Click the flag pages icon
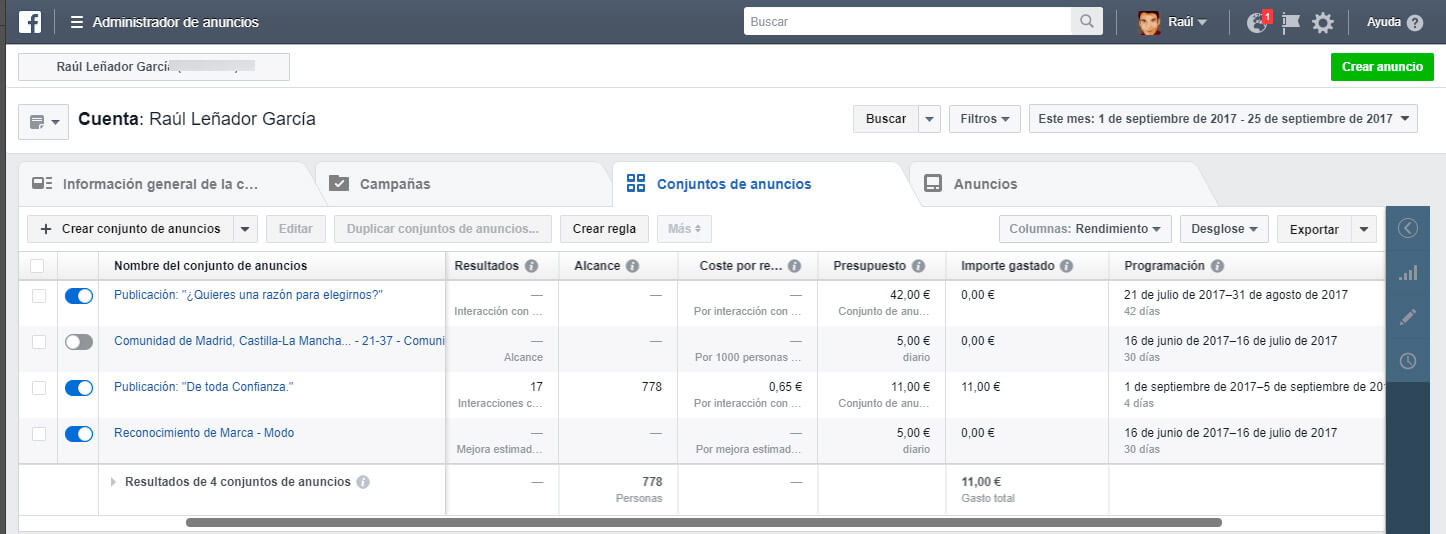The image size is (1446, 534). click(x=1291, y=22)
